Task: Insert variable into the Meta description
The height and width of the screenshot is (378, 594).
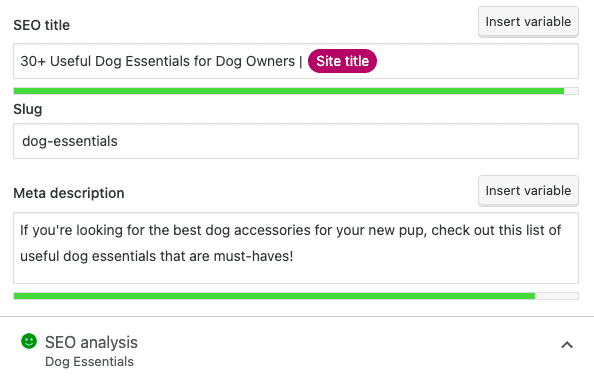Action: 528,191
